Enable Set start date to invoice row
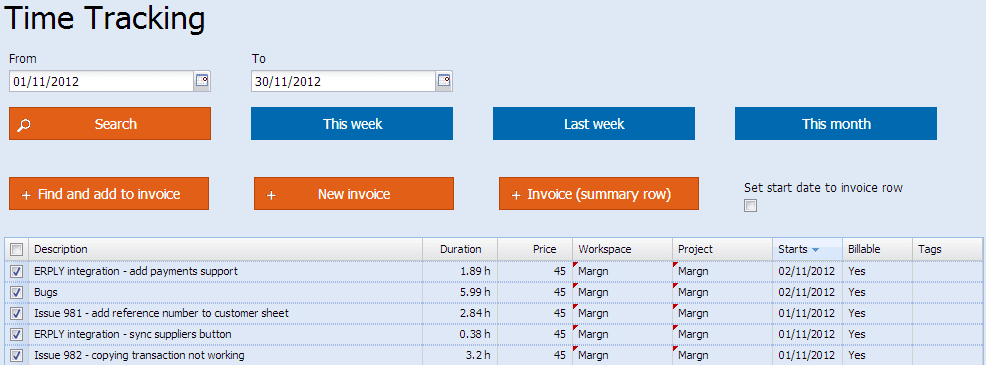 pos(750,206)
